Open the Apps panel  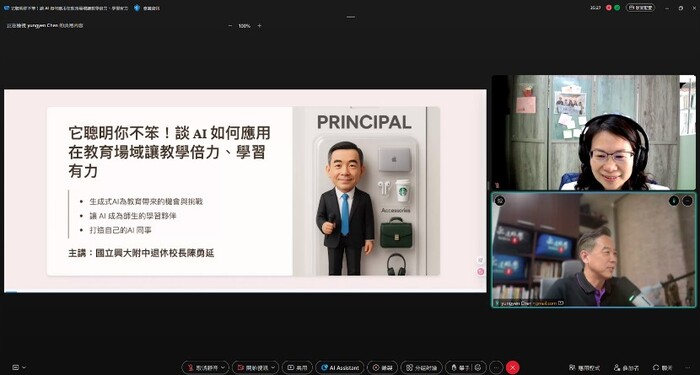point(584,367)
